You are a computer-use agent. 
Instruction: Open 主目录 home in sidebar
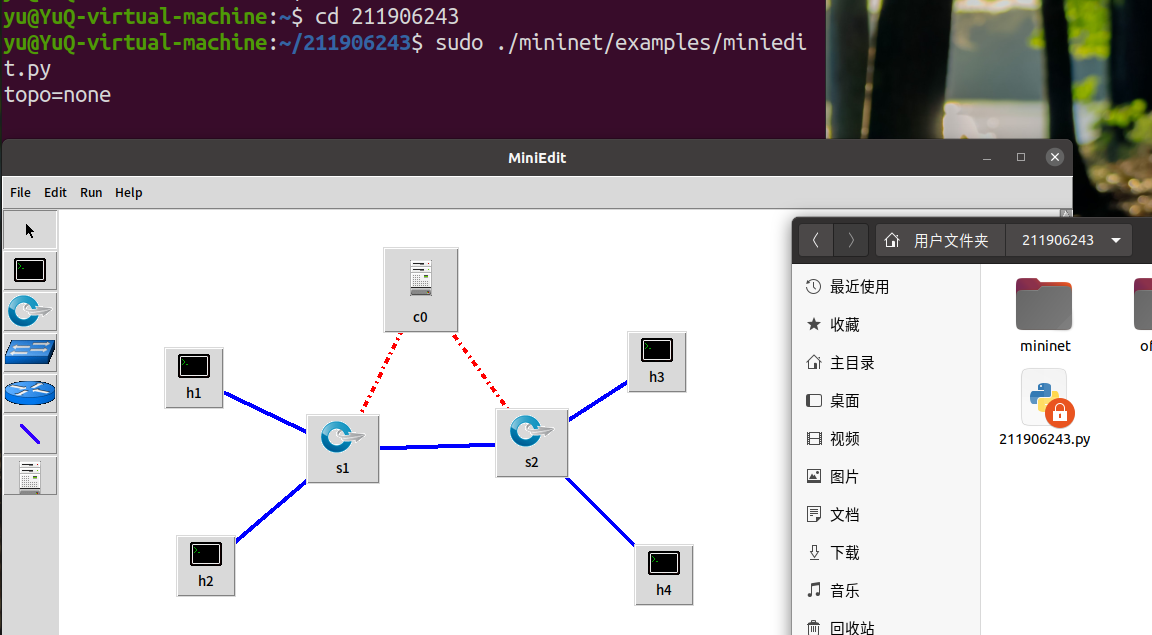[x=885, y=363]
